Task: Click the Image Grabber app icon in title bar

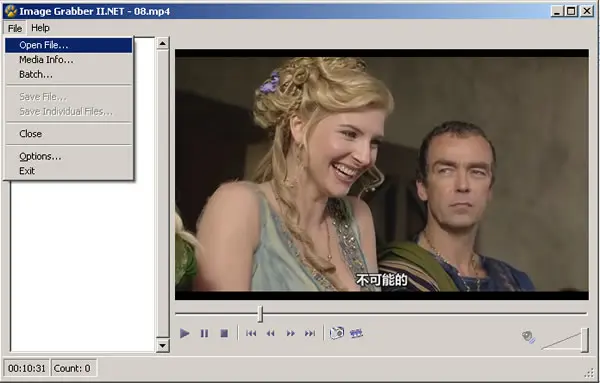Action: pyautogui.click(x=11, y=11)
